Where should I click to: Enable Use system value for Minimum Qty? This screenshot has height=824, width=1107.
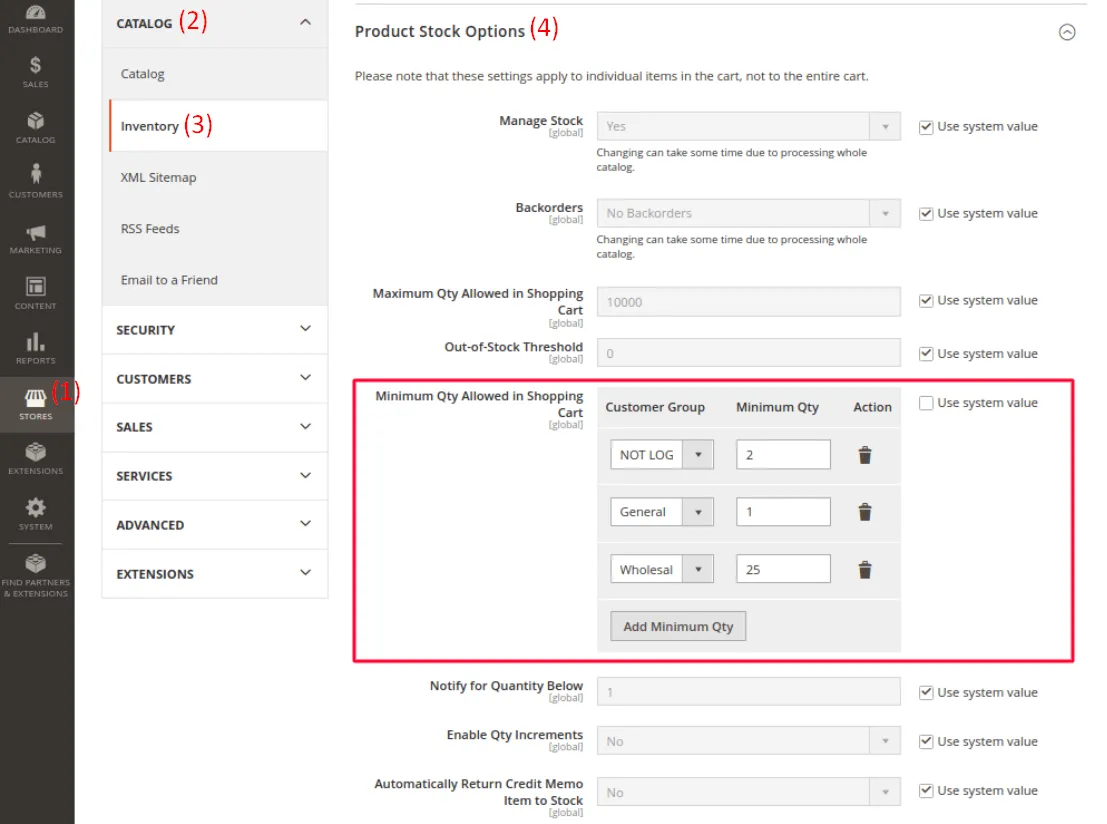(x=926, y=403)
